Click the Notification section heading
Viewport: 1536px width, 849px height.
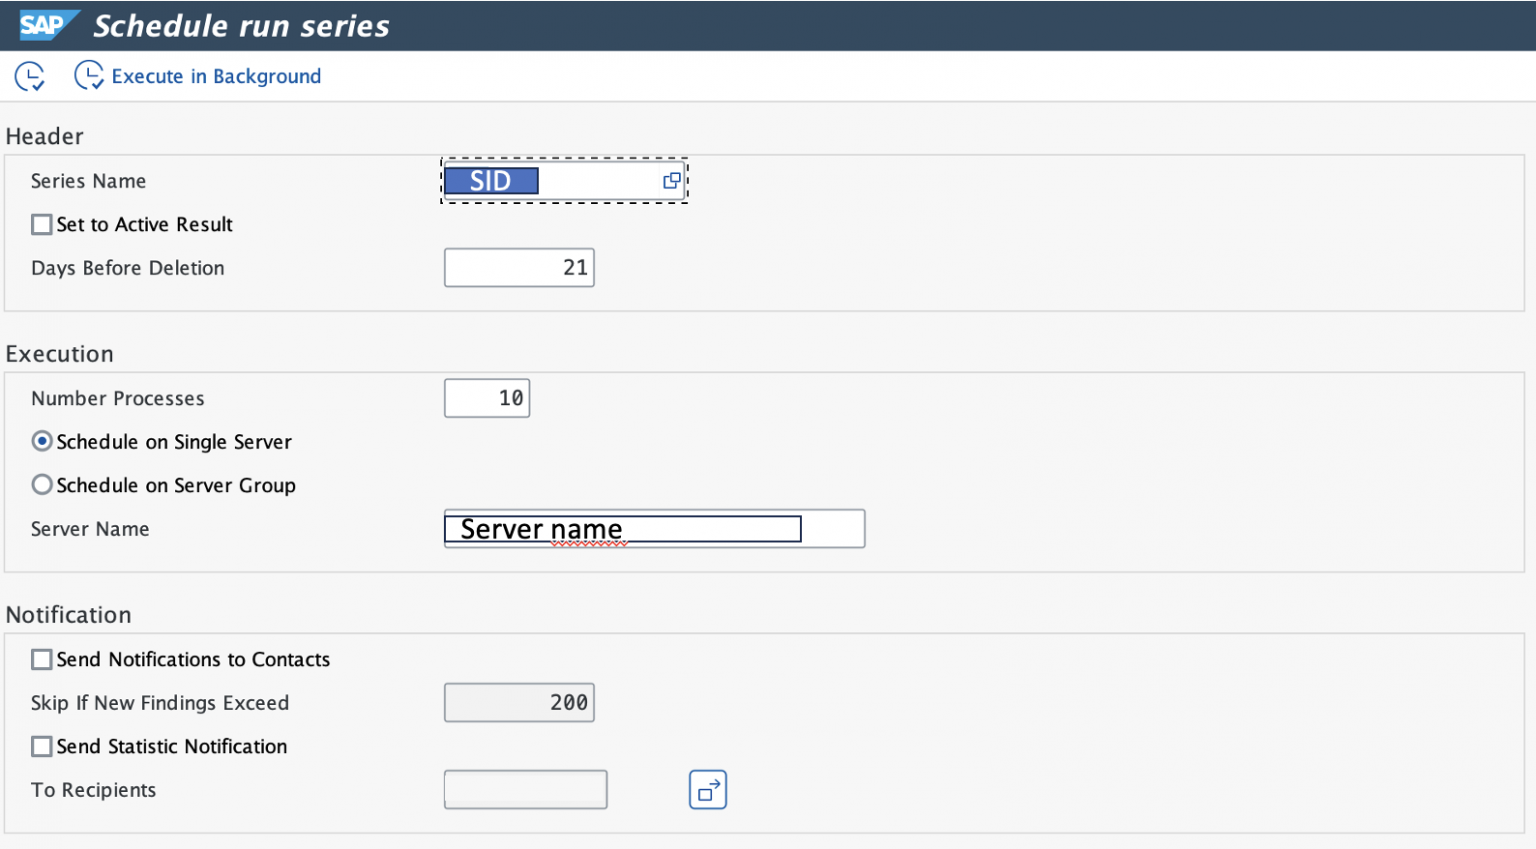69,615
